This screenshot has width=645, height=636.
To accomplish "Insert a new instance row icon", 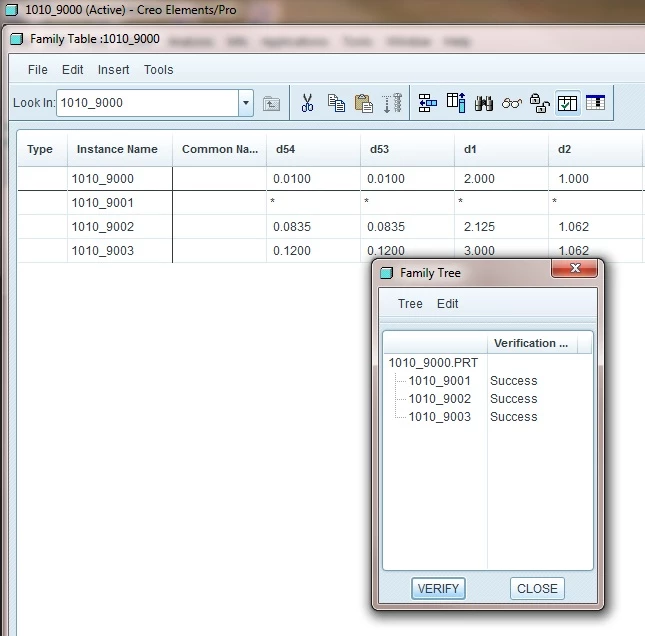I will coord(427,103).
